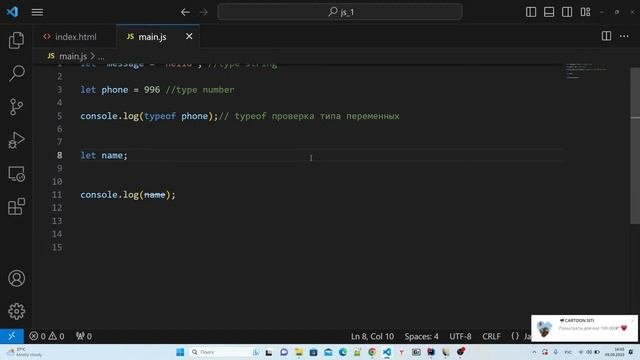Click line number 3 in the gutter
This screenshot has width=640, height=360.
[60, 89]
